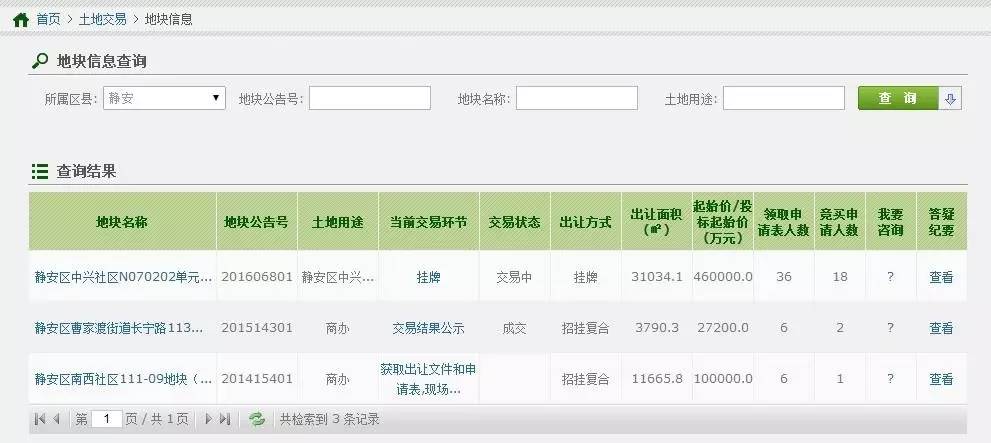Focus the 地块名称 input field
This screenshot has width=991, height=443.
[576, 98]
